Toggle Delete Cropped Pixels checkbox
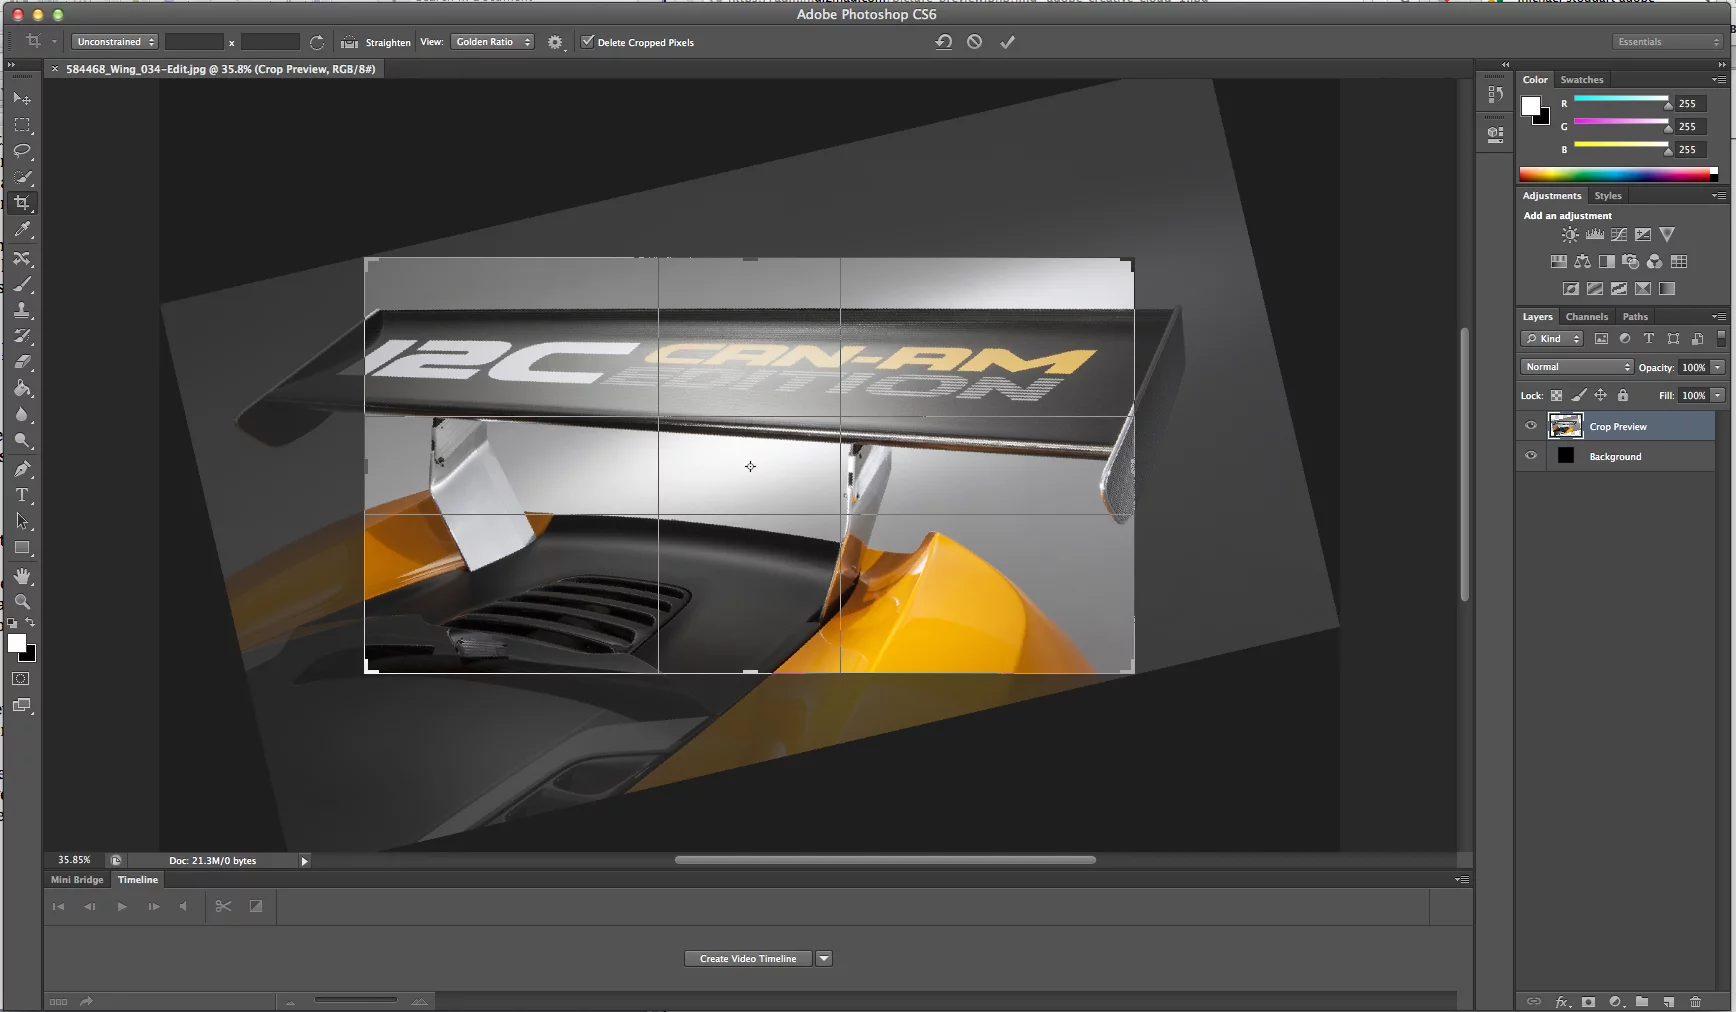Image resolution: width=1736 pixels, height=1012 pixels. (x=588, y=42)
